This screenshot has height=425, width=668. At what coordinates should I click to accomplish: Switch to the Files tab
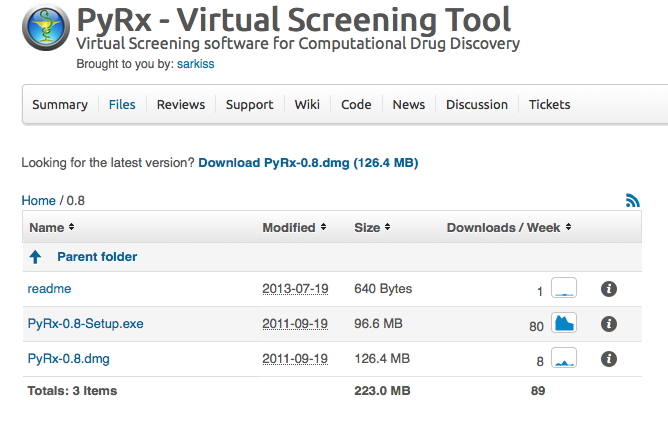point(122,104)
